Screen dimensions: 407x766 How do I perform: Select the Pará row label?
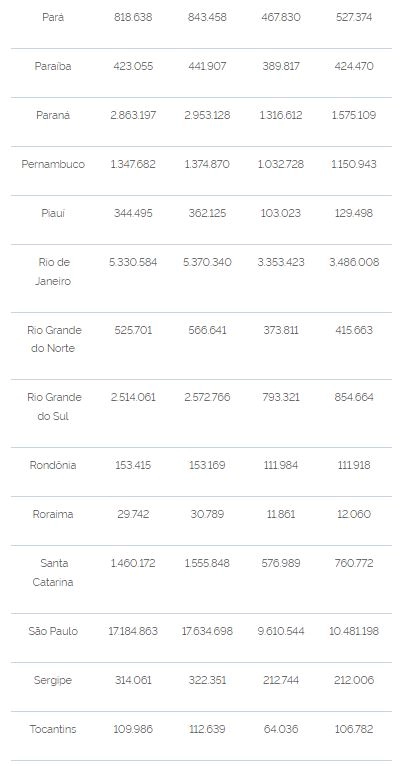coord(53,18)
